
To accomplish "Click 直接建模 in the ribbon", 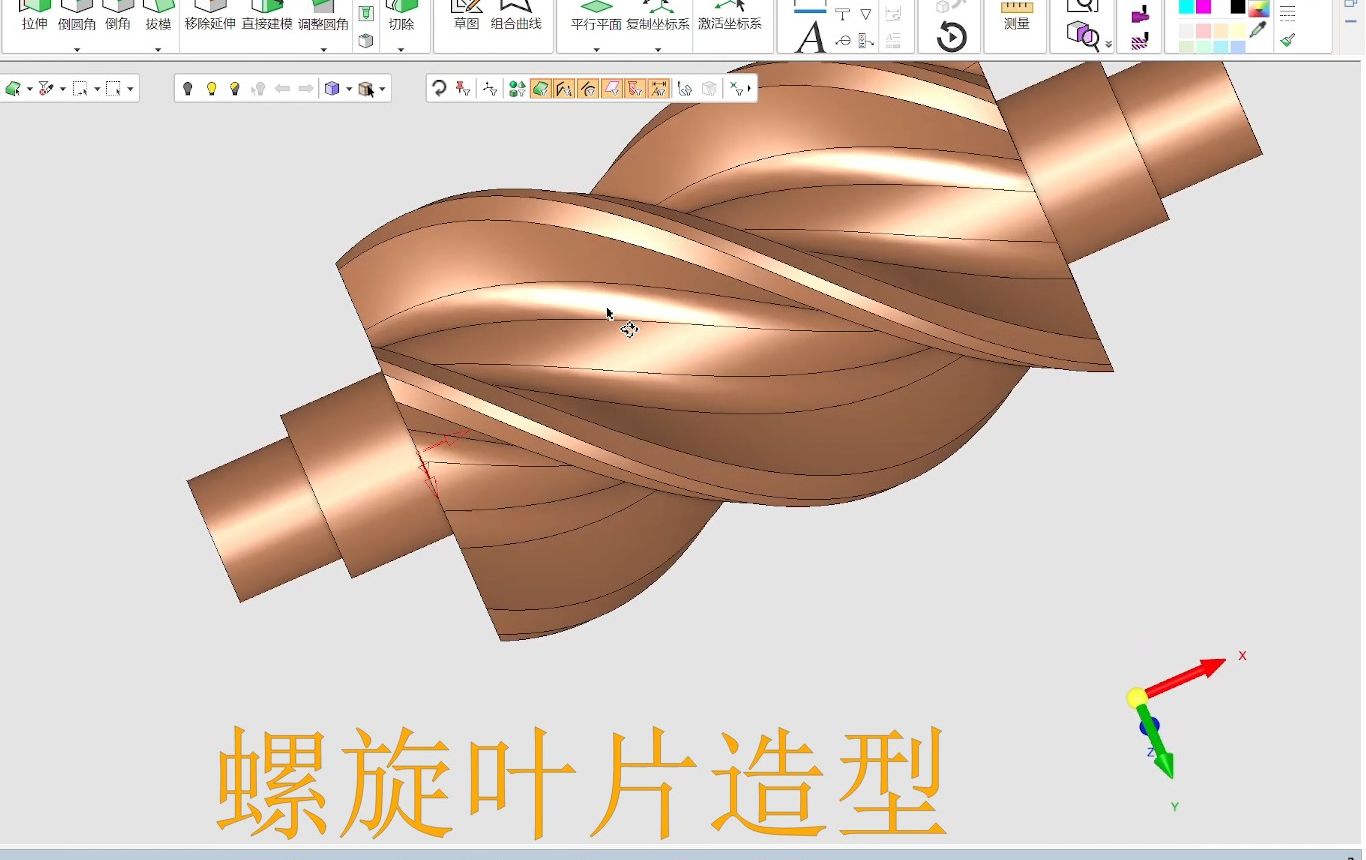I will (x=267, y=22).
